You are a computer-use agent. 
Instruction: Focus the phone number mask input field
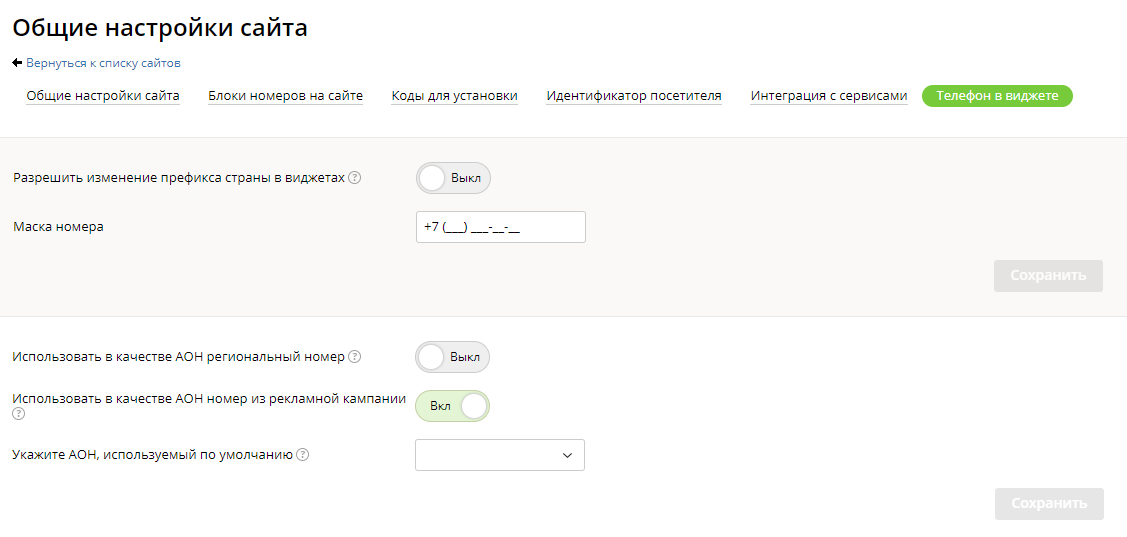coord(500,227)
